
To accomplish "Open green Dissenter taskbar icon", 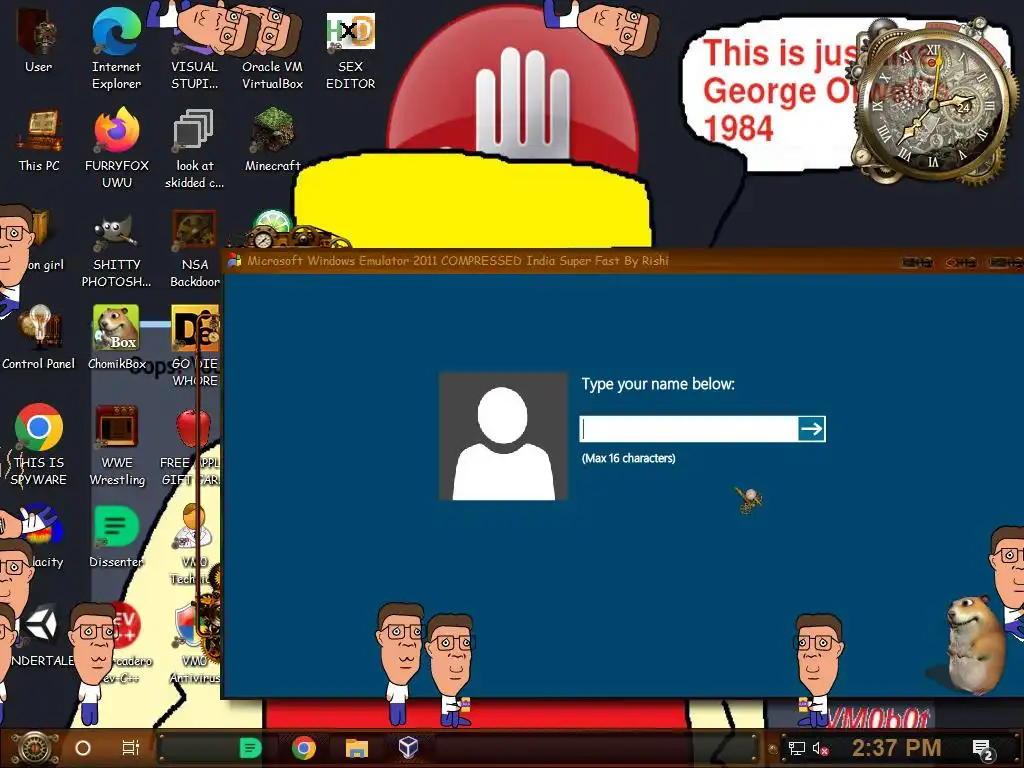I will (250, 748).
